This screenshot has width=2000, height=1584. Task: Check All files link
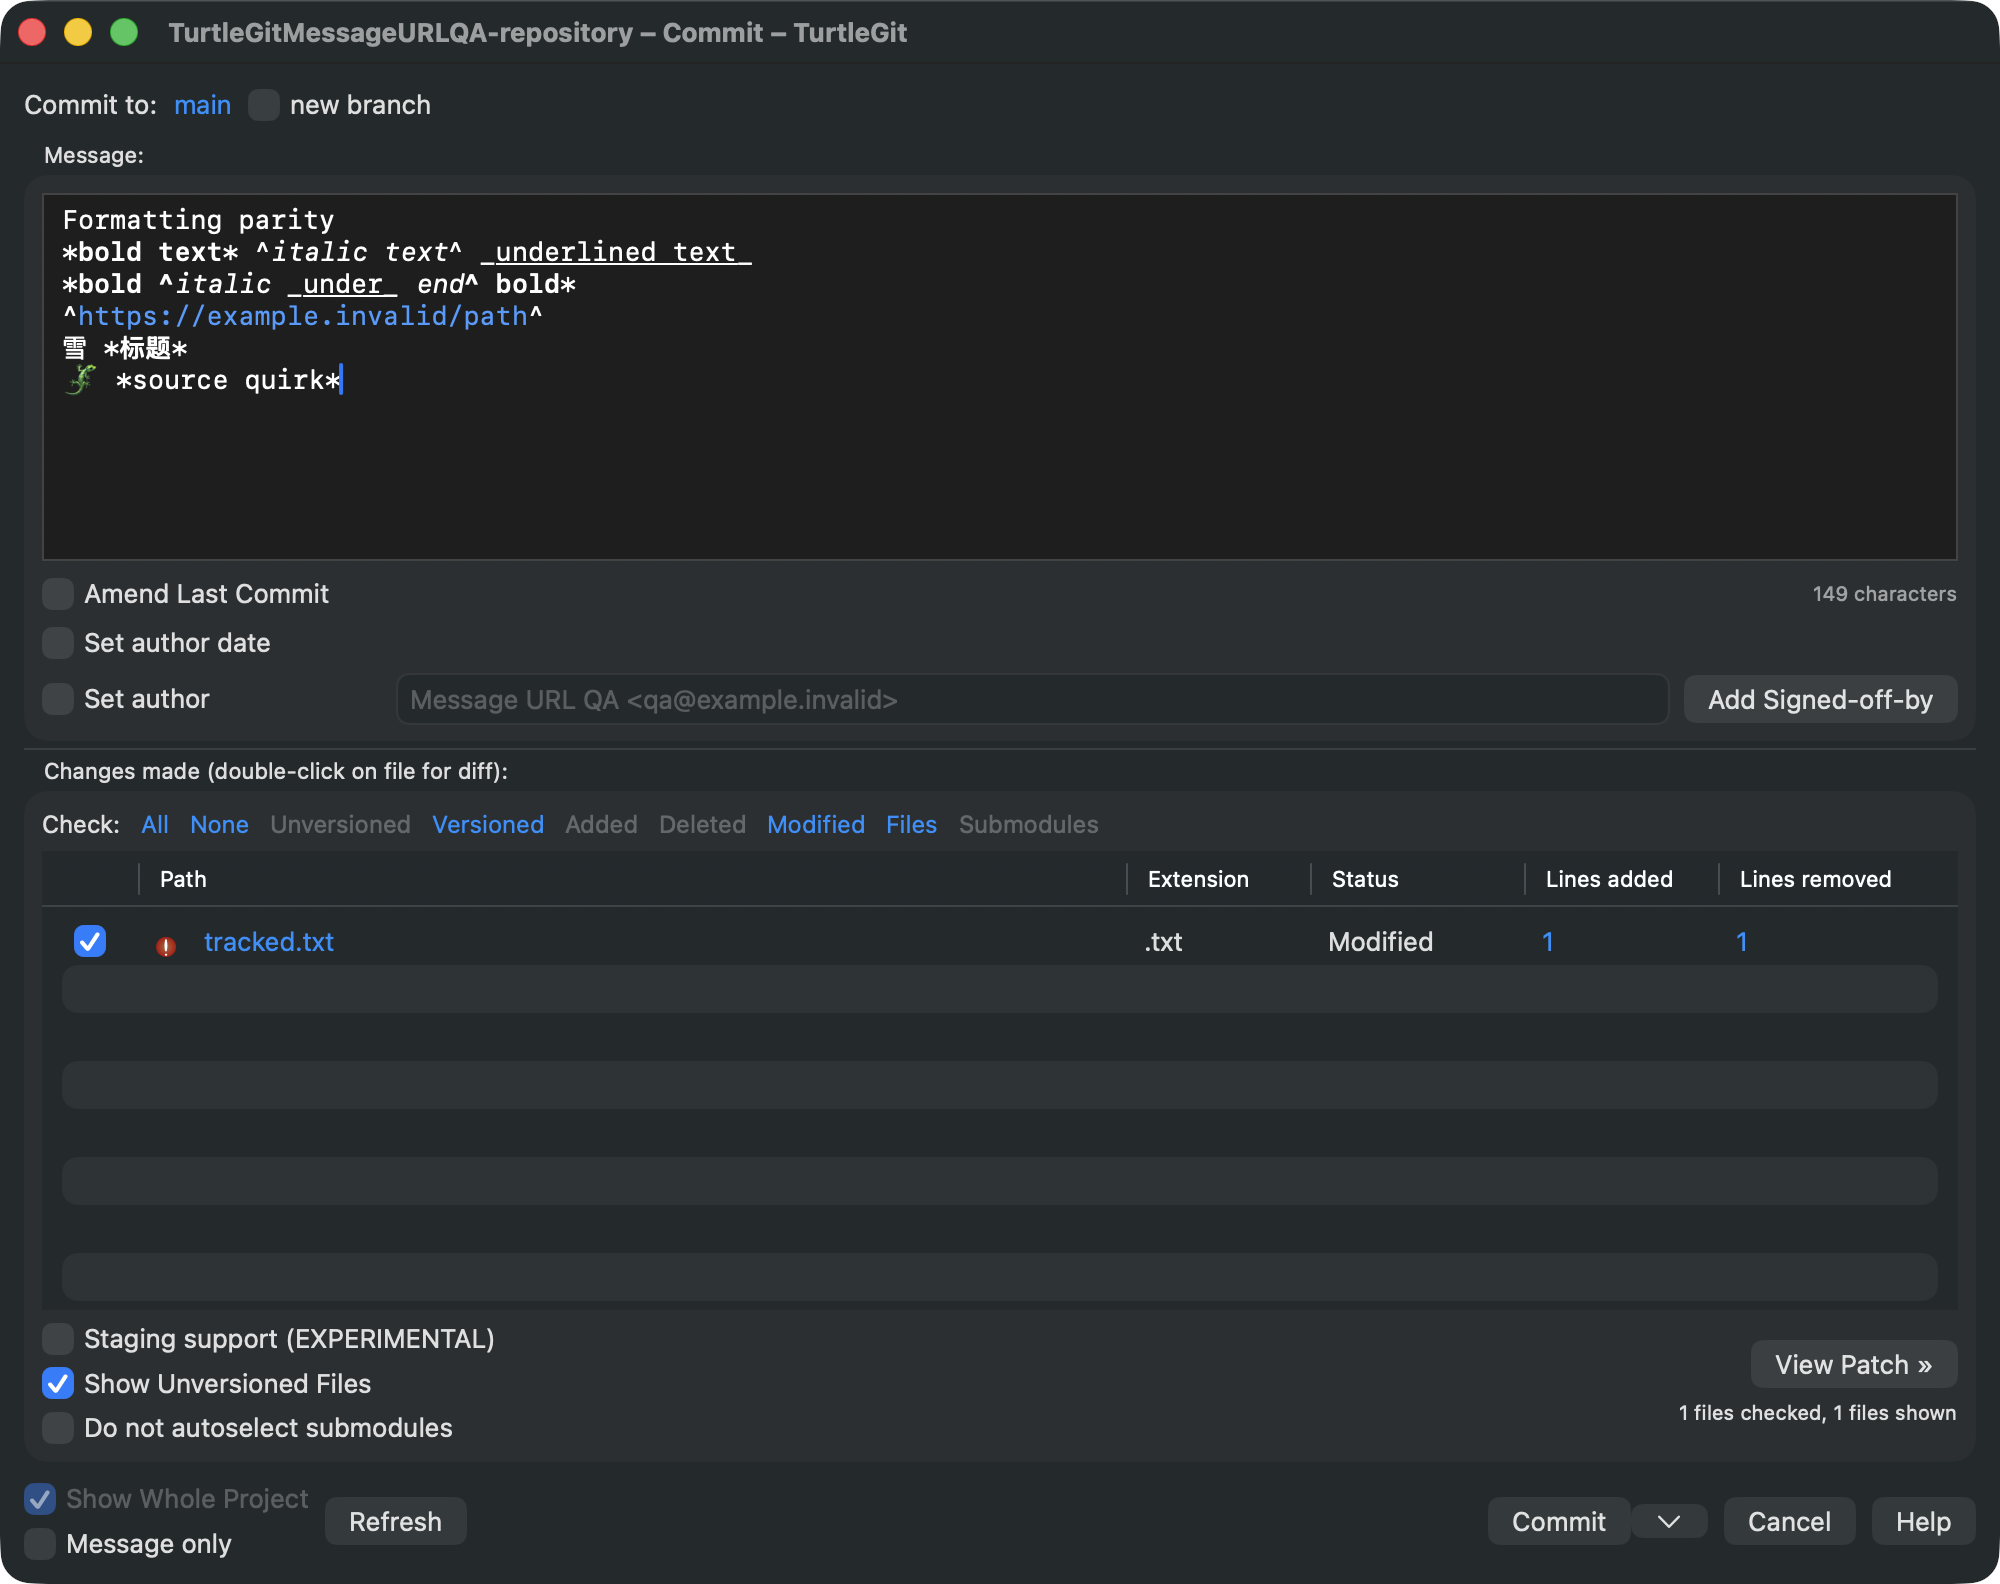(155, 824)
